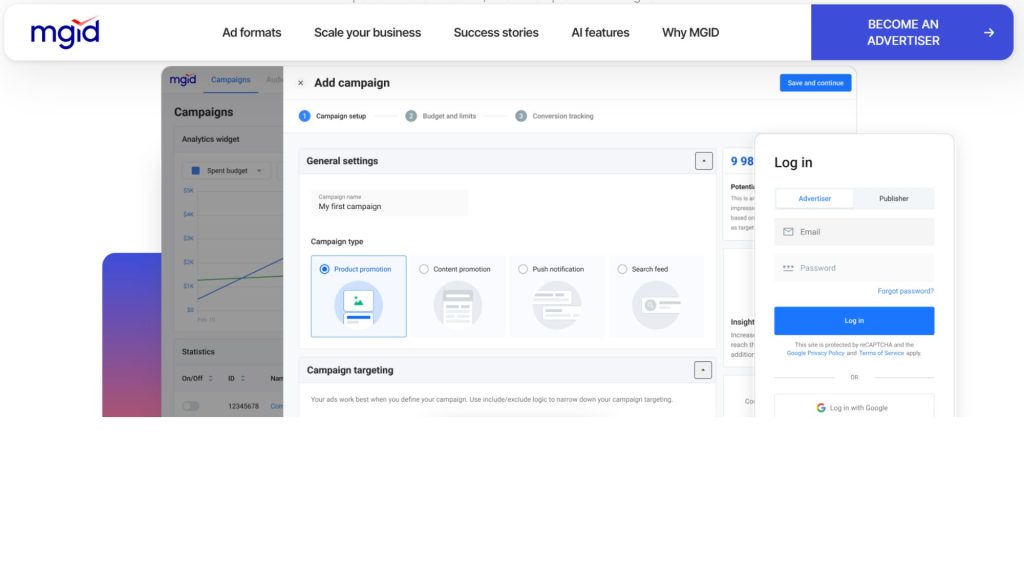Screen dimensions: 1024x576
Task: Open the AI features menu item
Action: click(600, 33)
